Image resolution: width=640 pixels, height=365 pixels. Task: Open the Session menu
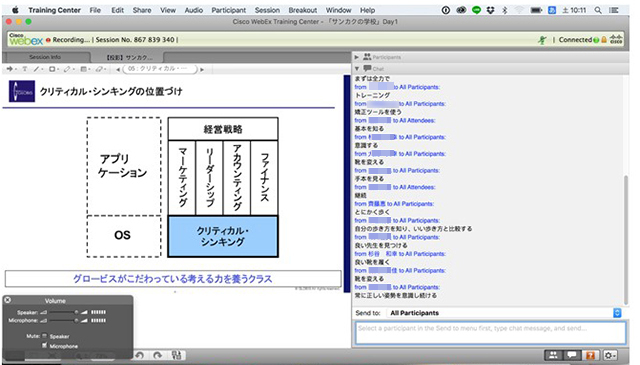tap(267, 10)
